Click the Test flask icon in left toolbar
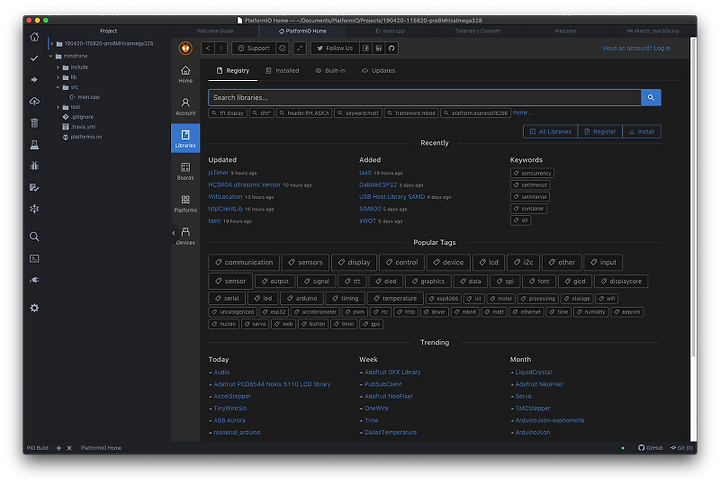 [x=34, y=144]
